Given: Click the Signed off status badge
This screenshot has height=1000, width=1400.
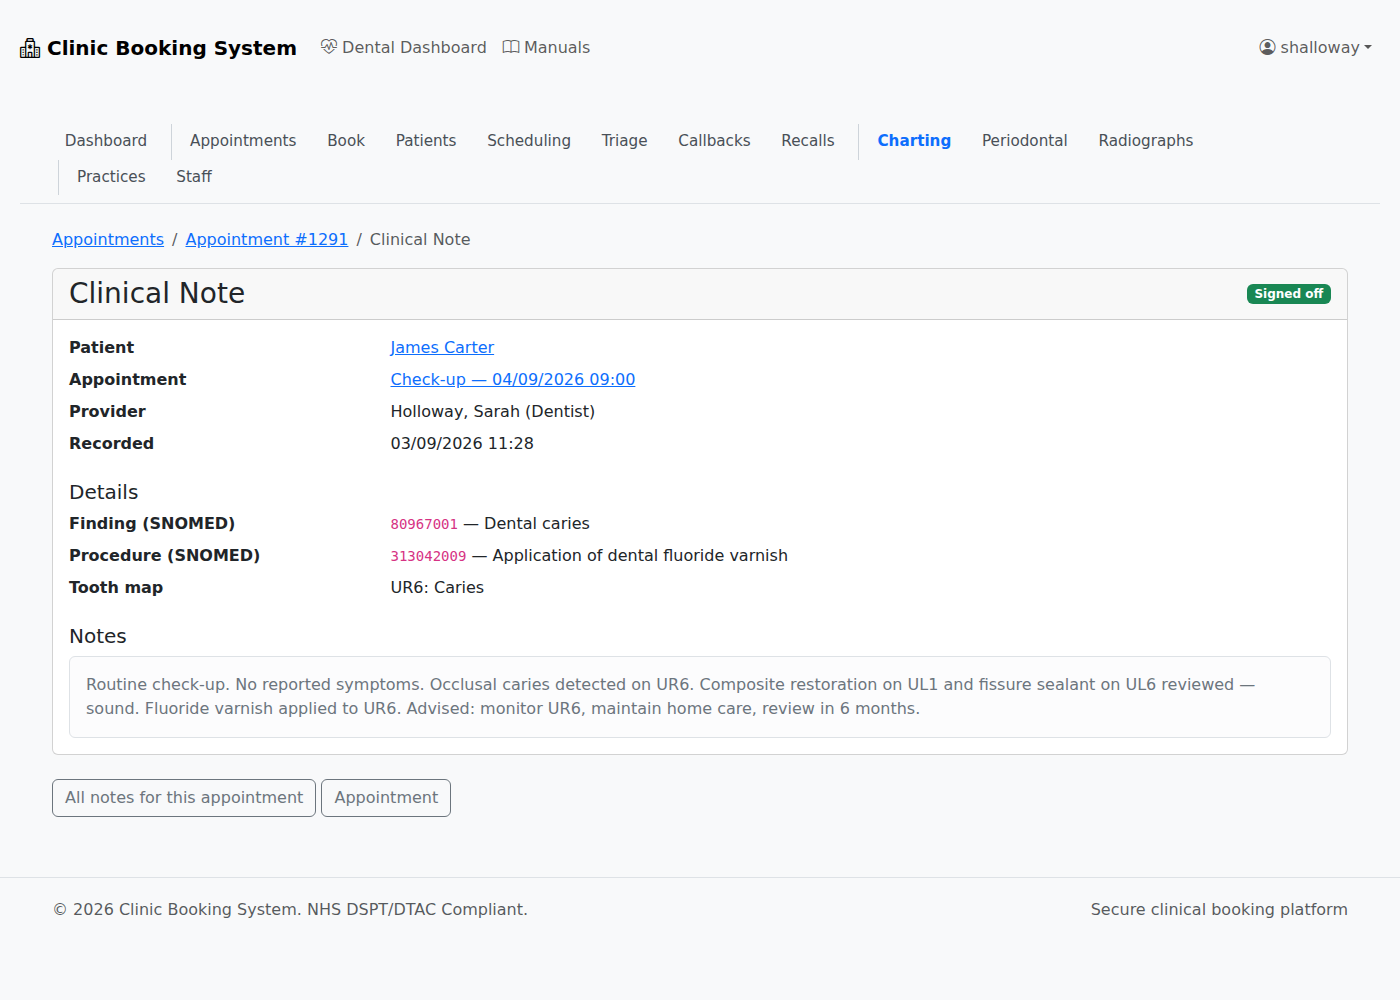Looking at the screenshot, I should coord(1289,294).
